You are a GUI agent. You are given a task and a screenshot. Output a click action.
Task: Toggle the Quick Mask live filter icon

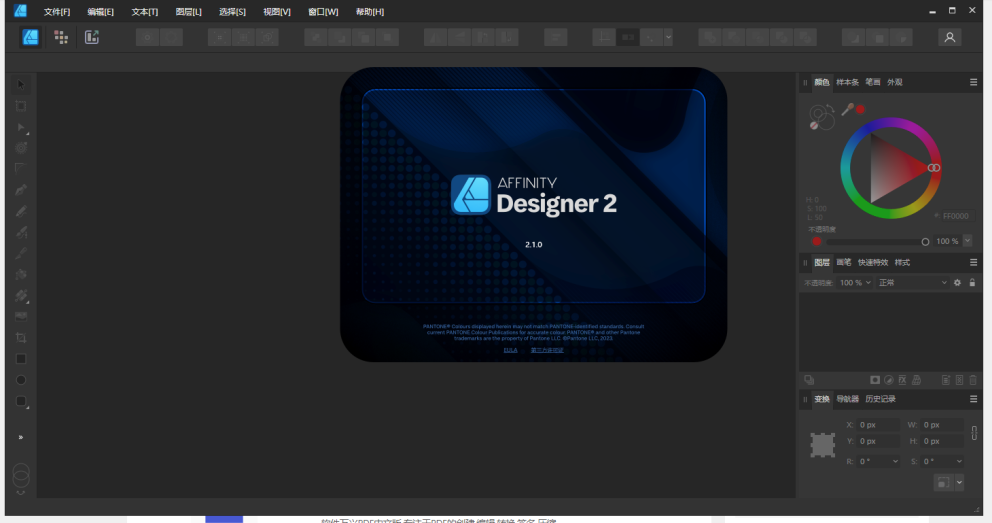point(917,380)
